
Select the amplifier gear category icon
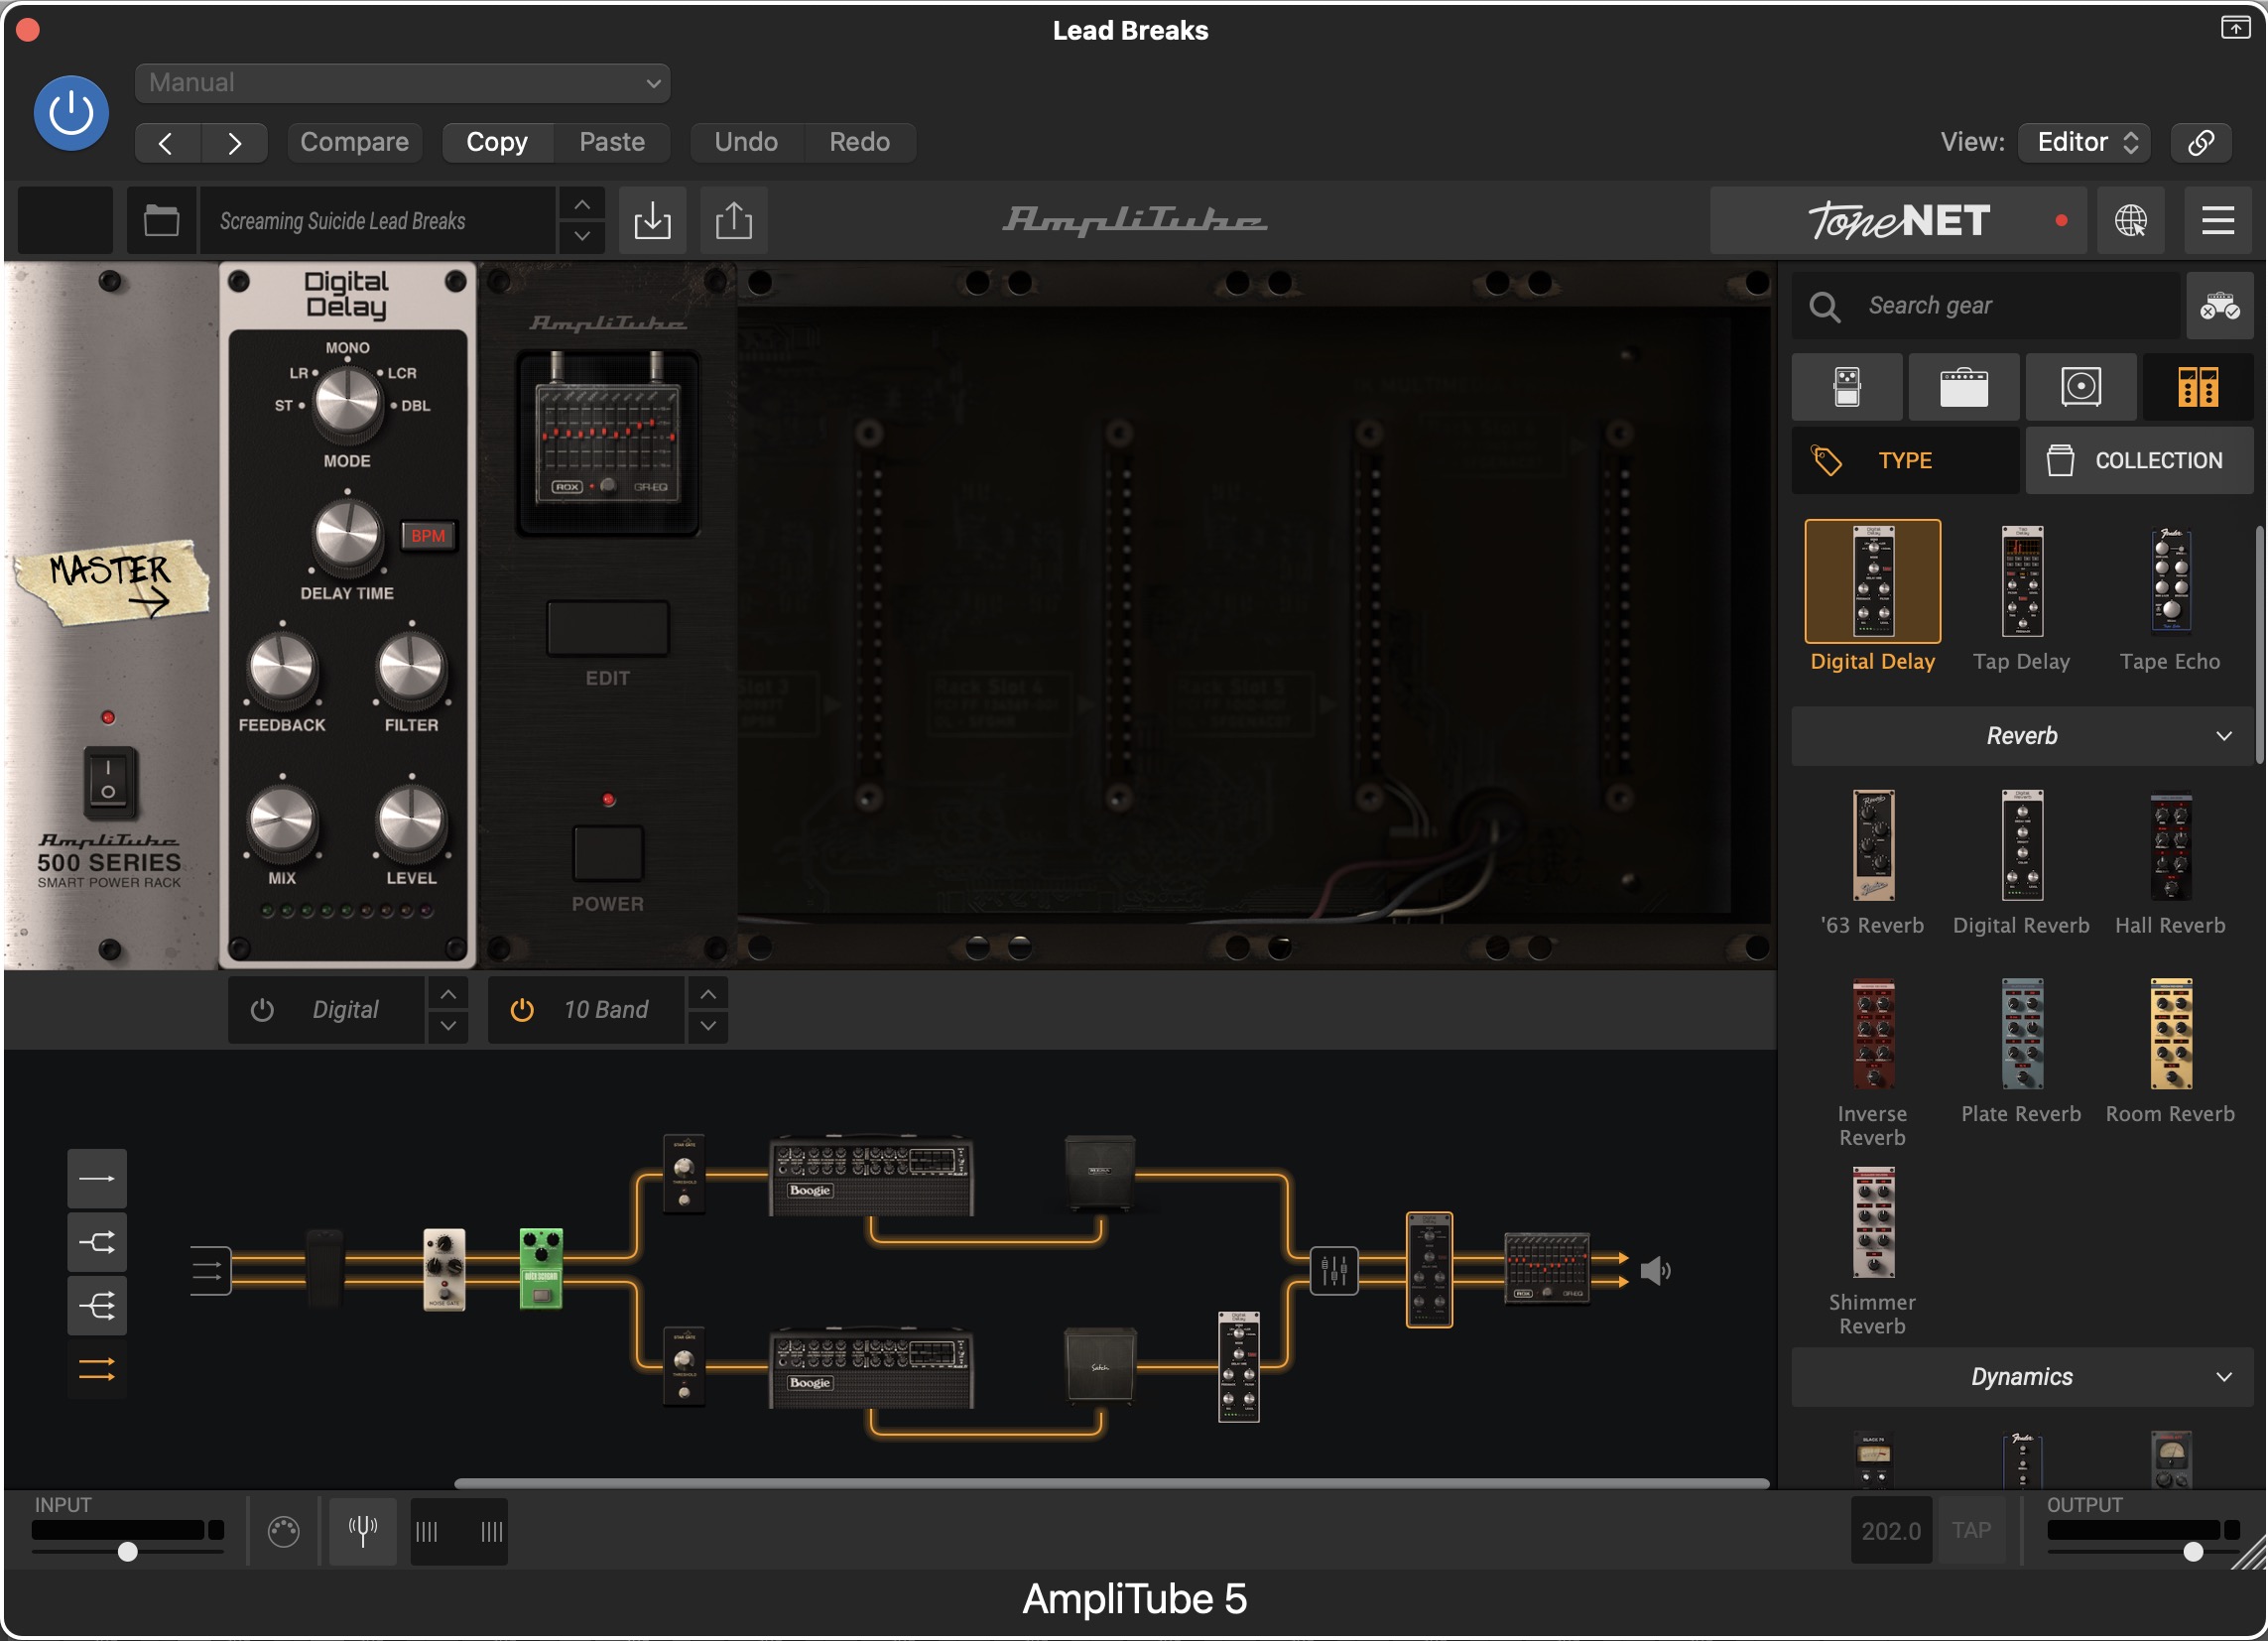1963,386
